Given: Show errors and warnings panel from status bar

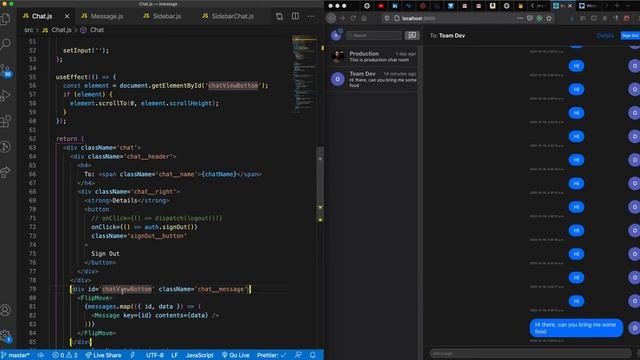Looking at the screenshot, I should 64,355.
